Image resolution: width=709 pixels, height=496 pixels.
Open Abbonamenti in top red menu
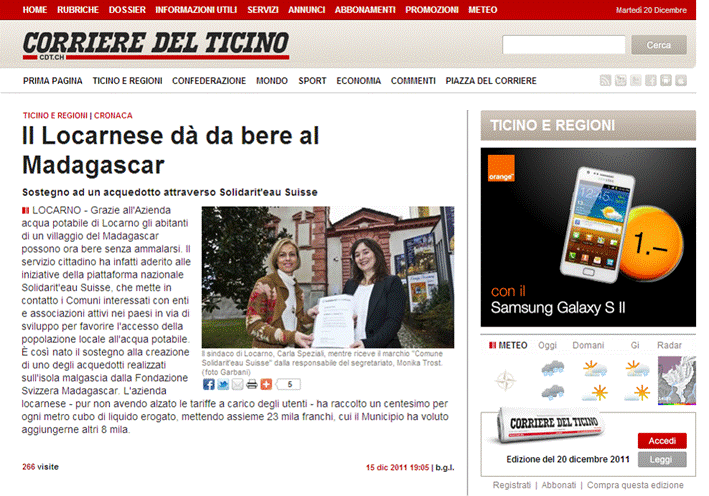(x=363, y=9)
